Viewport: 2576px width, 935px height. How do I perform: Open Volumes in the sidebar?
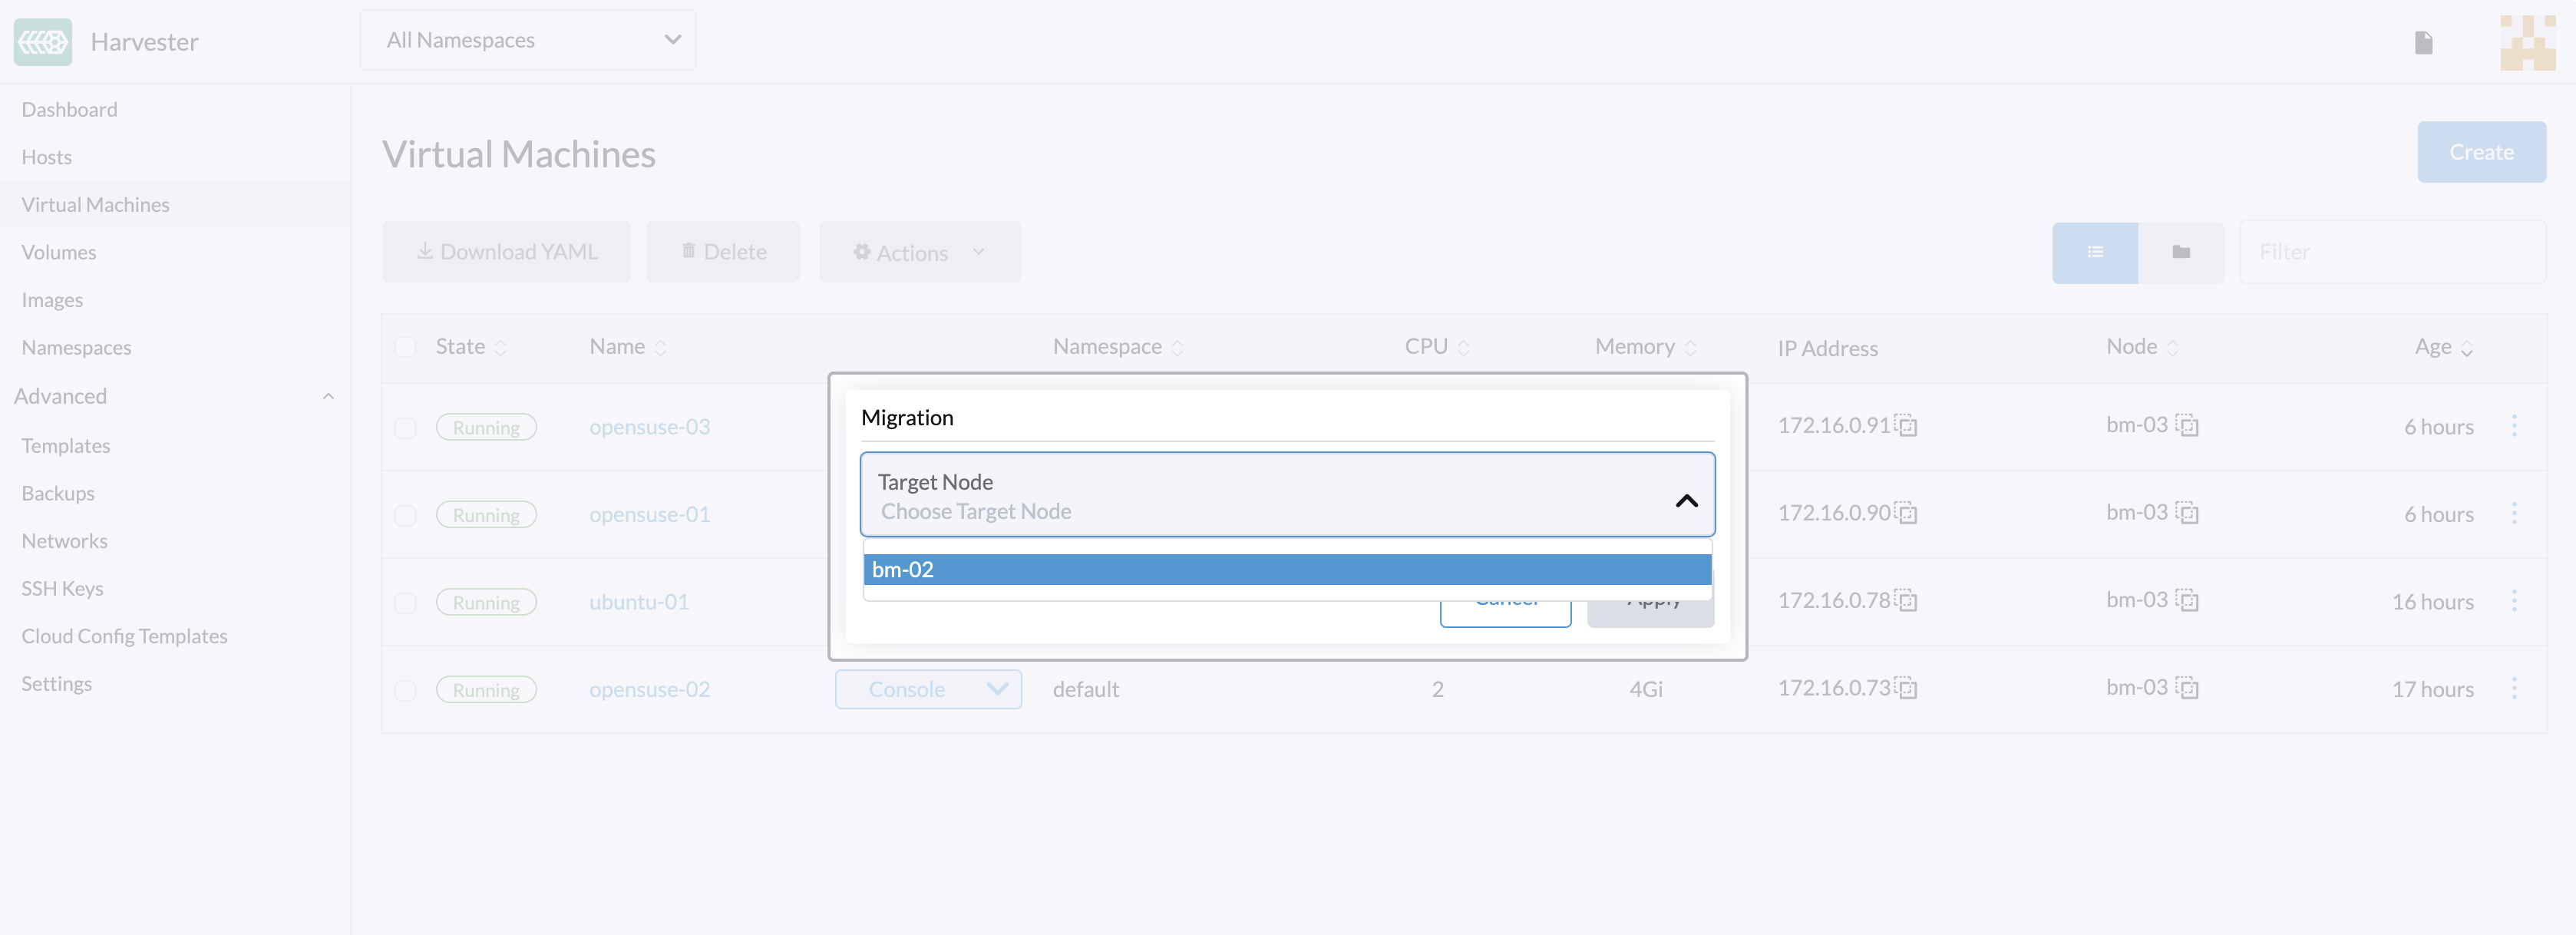tap(59, 252)
